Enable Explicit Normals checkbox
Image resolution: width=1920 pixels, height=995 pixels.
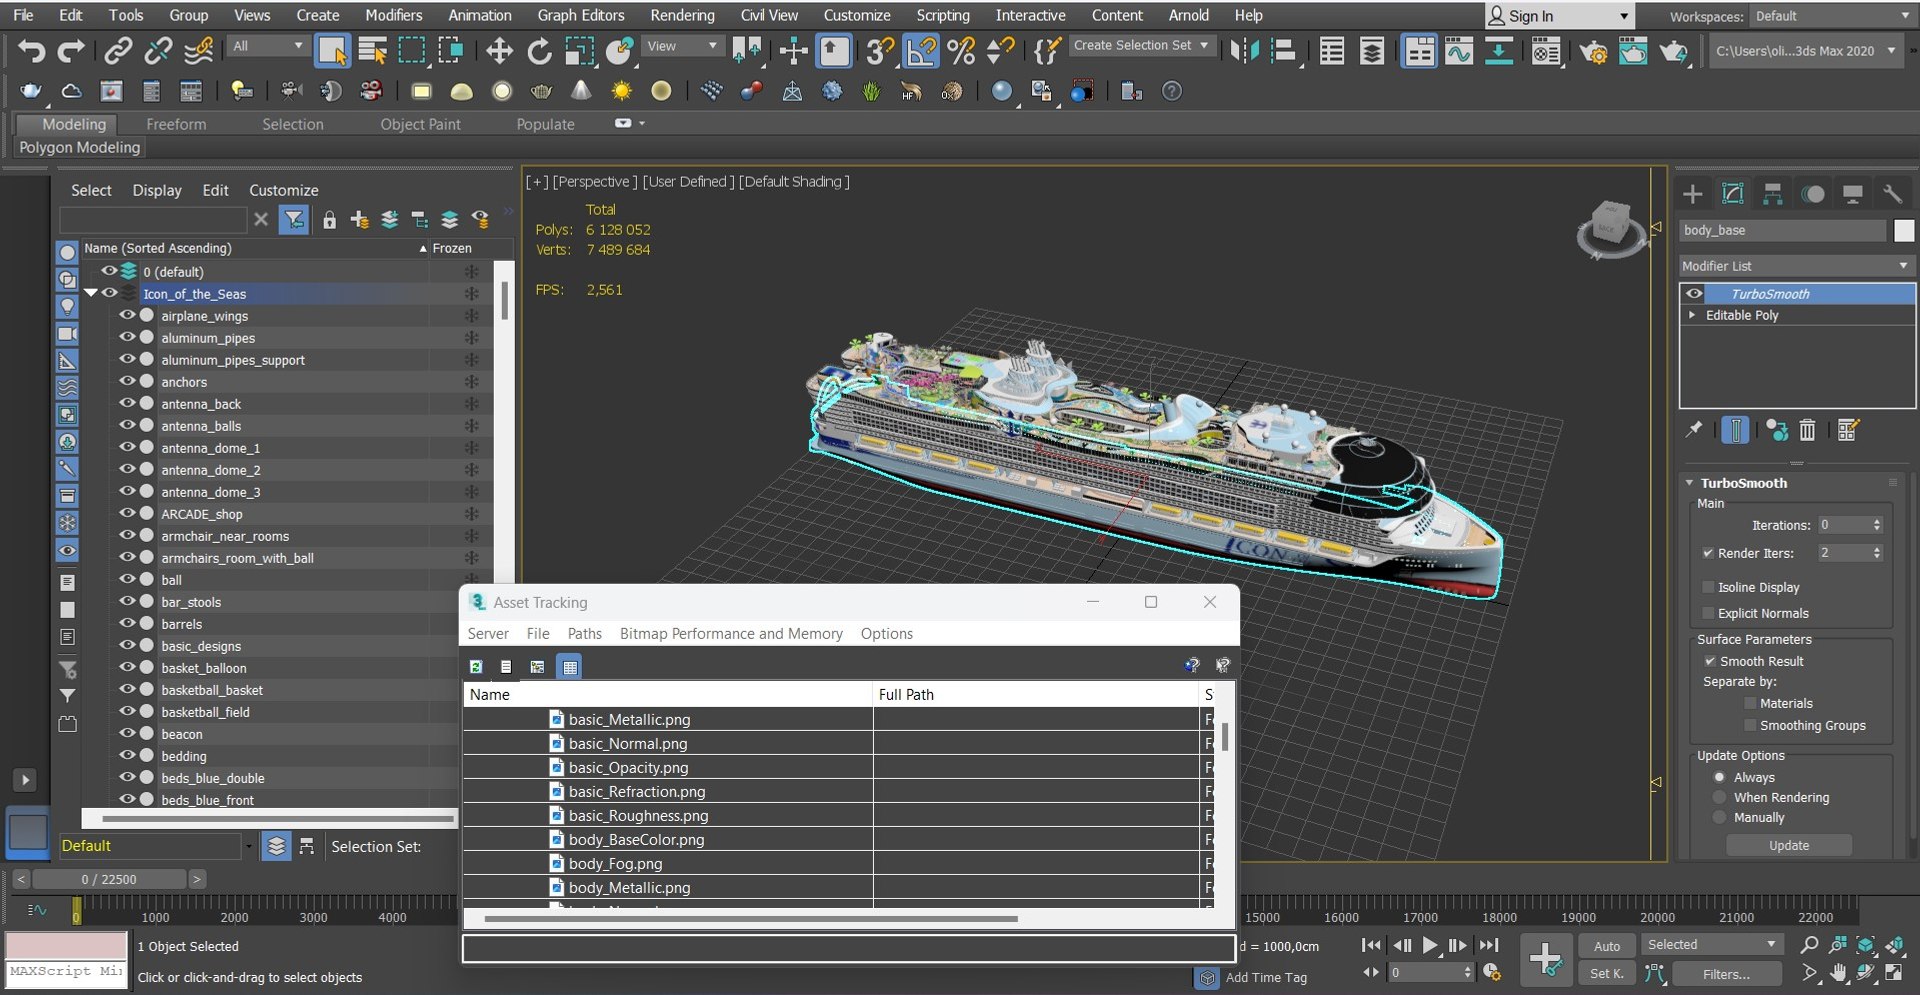point(1708,613)
